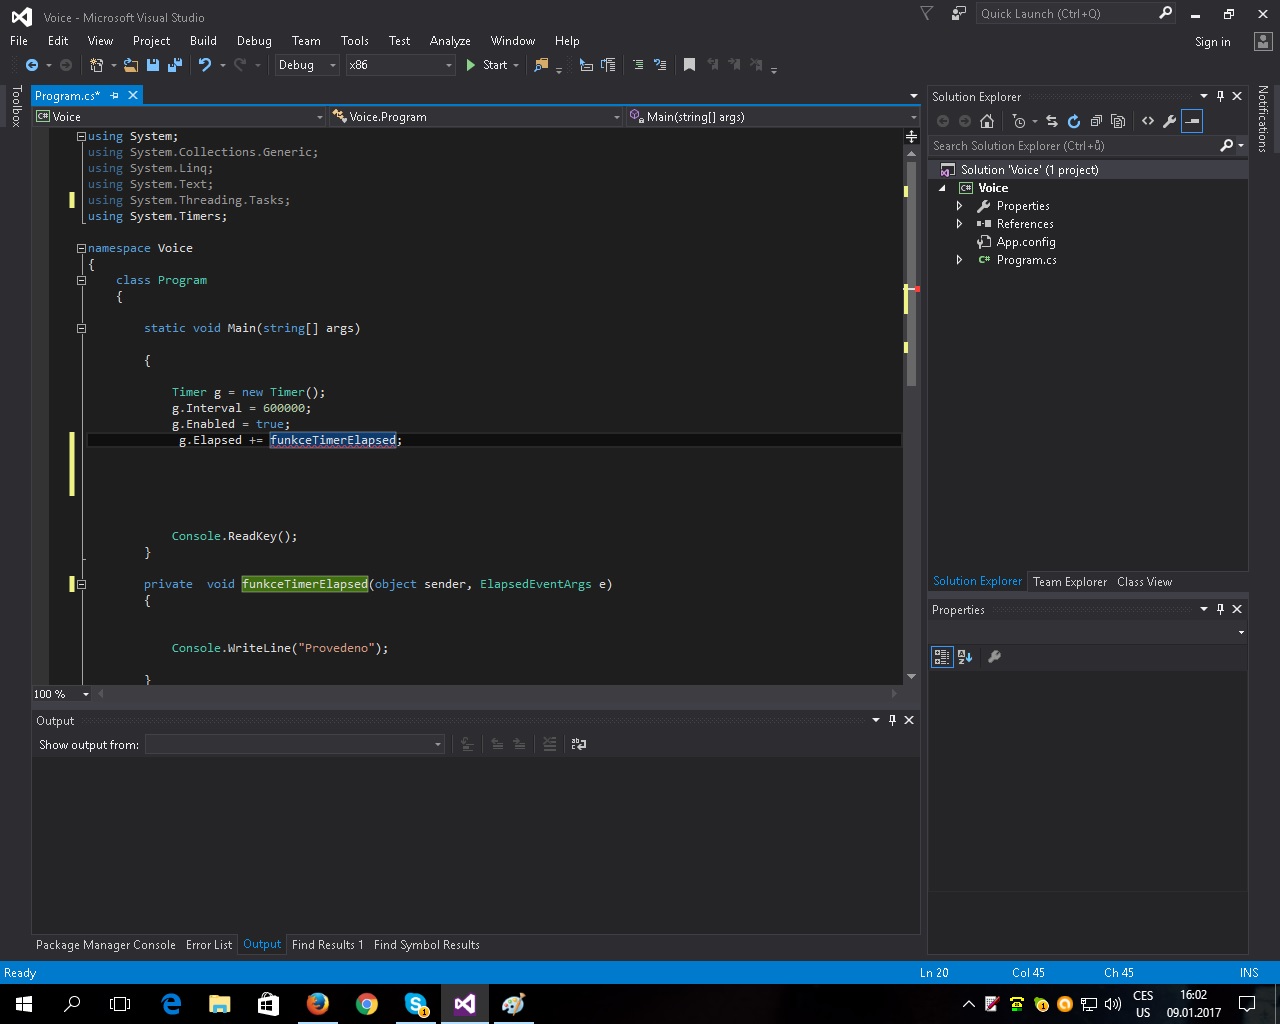This screenshot has width=1280, height=1024.
Task: Click Collapse All in Solution Explorer
Action: [x=1096, y=121]
